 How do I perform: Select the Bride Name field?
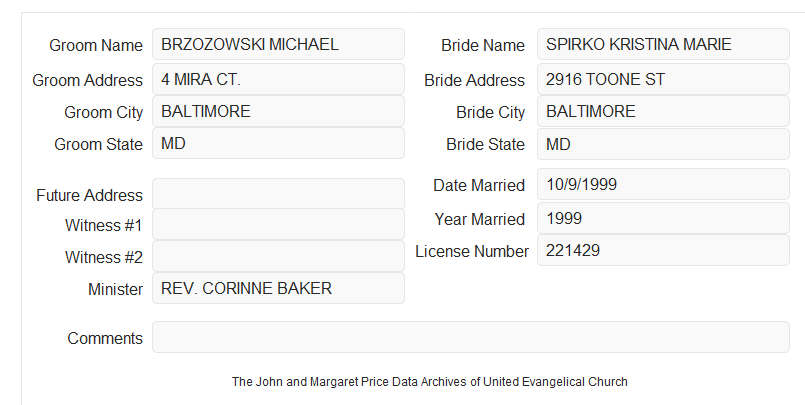(663, 44)
